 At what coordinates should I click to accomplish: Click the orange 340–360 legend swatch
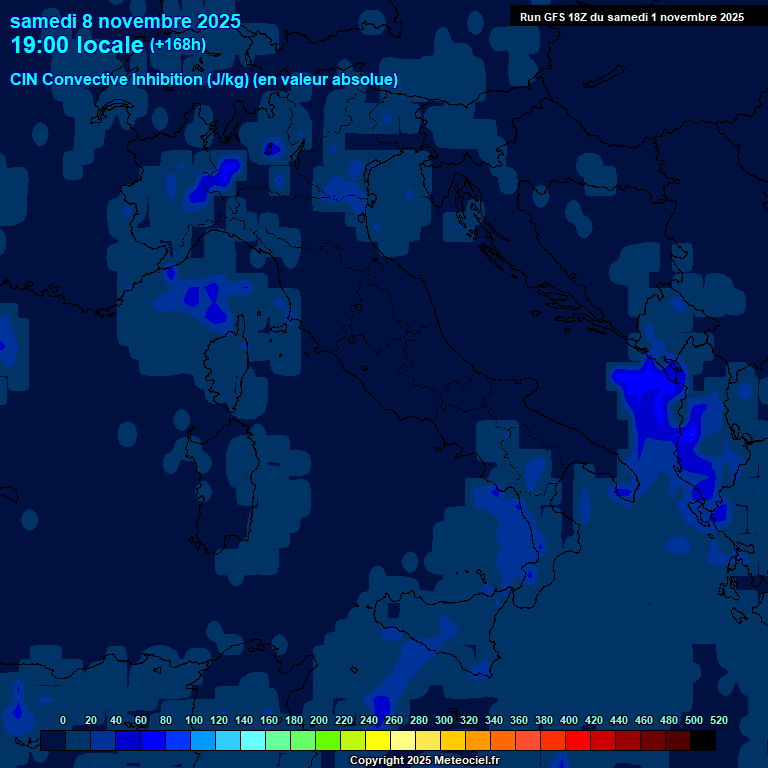503,740
